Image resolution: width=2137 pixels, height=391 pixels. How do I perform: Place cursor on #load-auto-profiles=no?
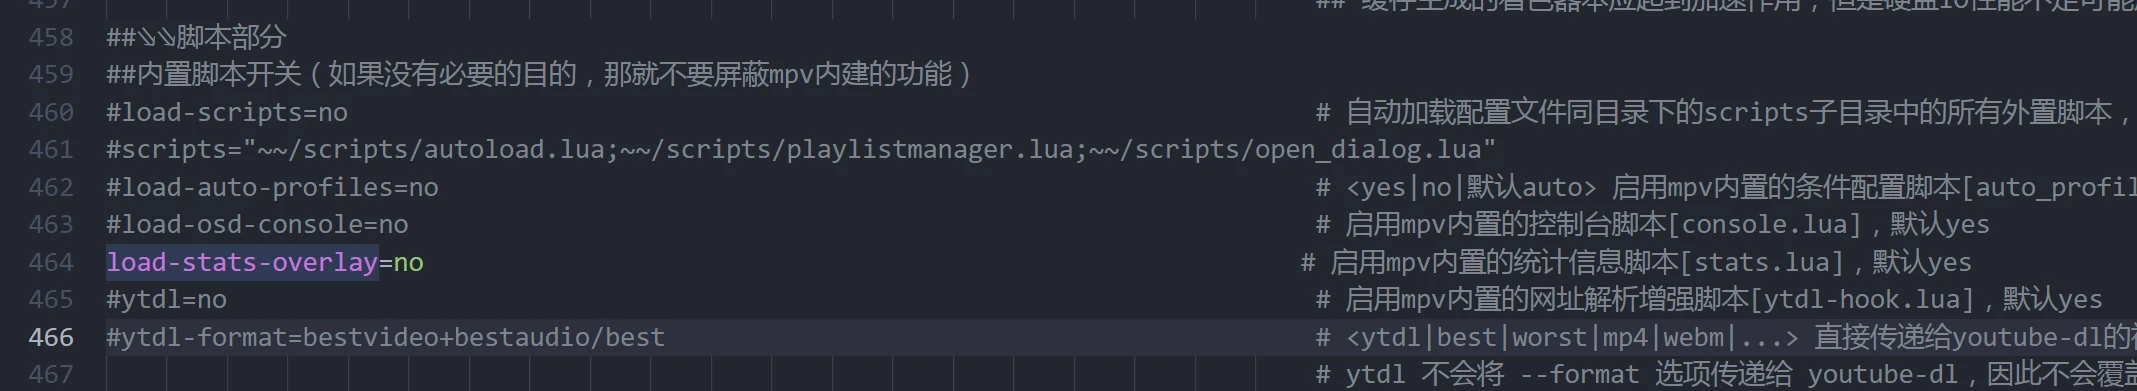point(272,188)
